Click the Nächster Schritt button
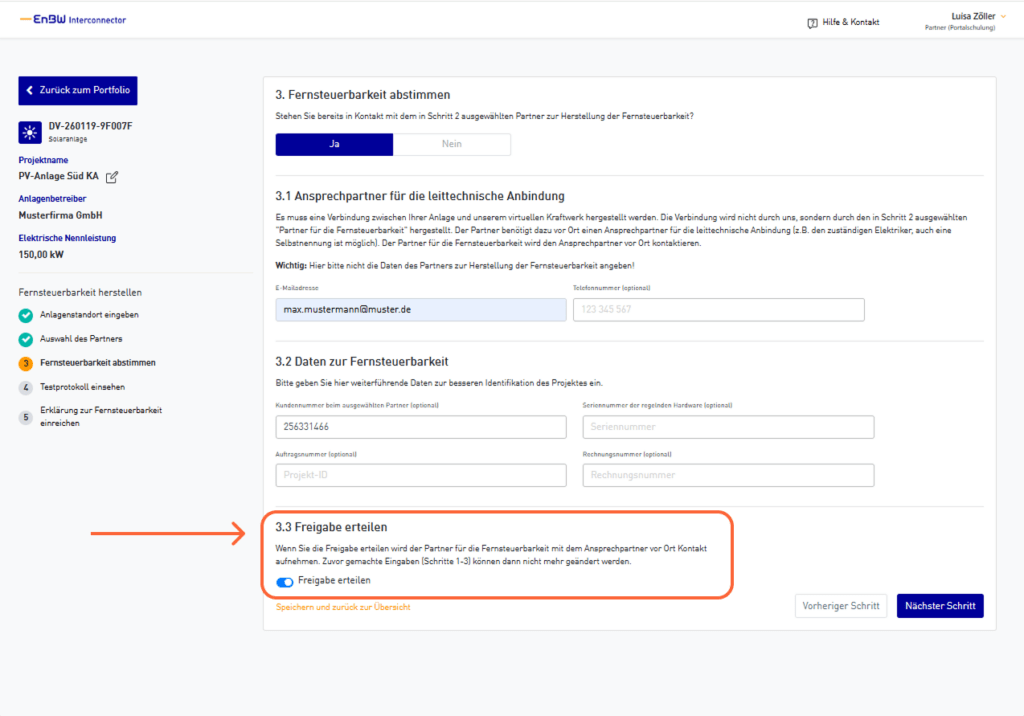Viewport: 1024px width, 716px height. (x=939, y=606)
